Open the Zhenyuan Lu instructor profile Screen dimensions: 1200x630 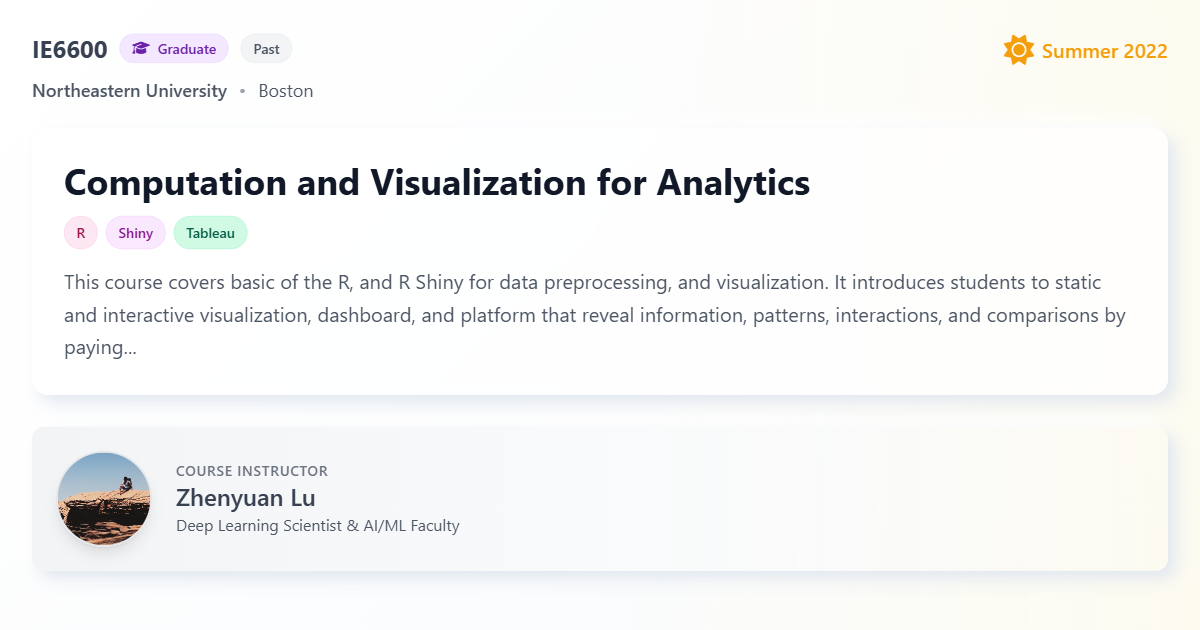point(246,497)
